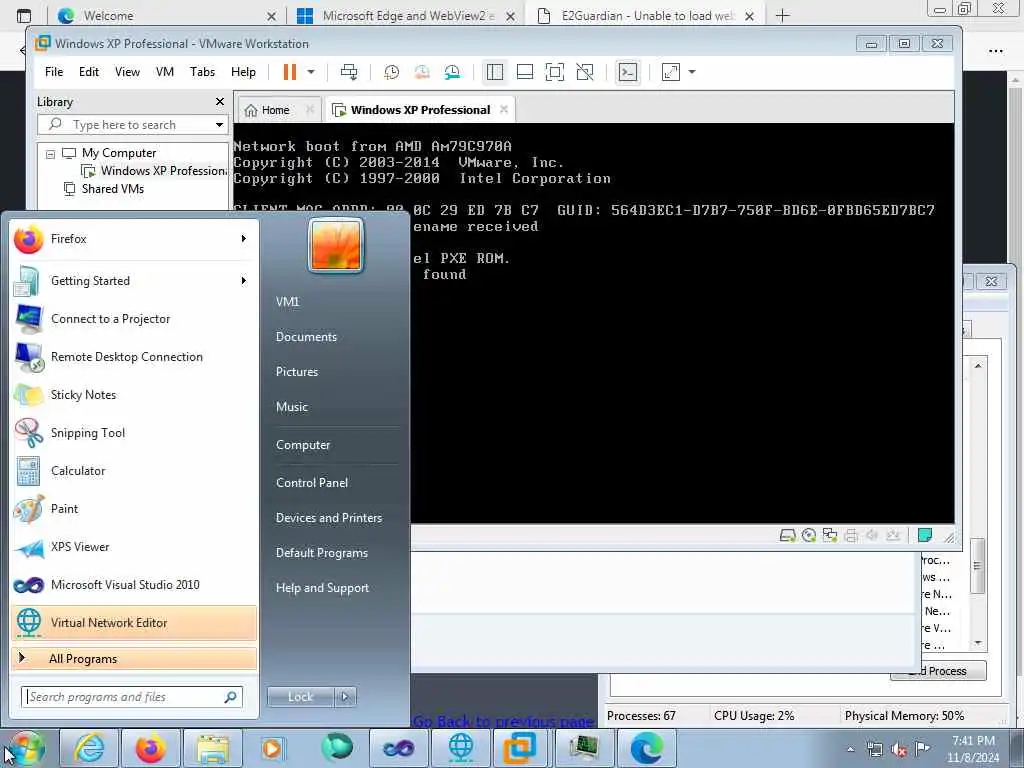Click the network adapter status icon
This screenshot has height=768, width=1024.
pos(829,536)
